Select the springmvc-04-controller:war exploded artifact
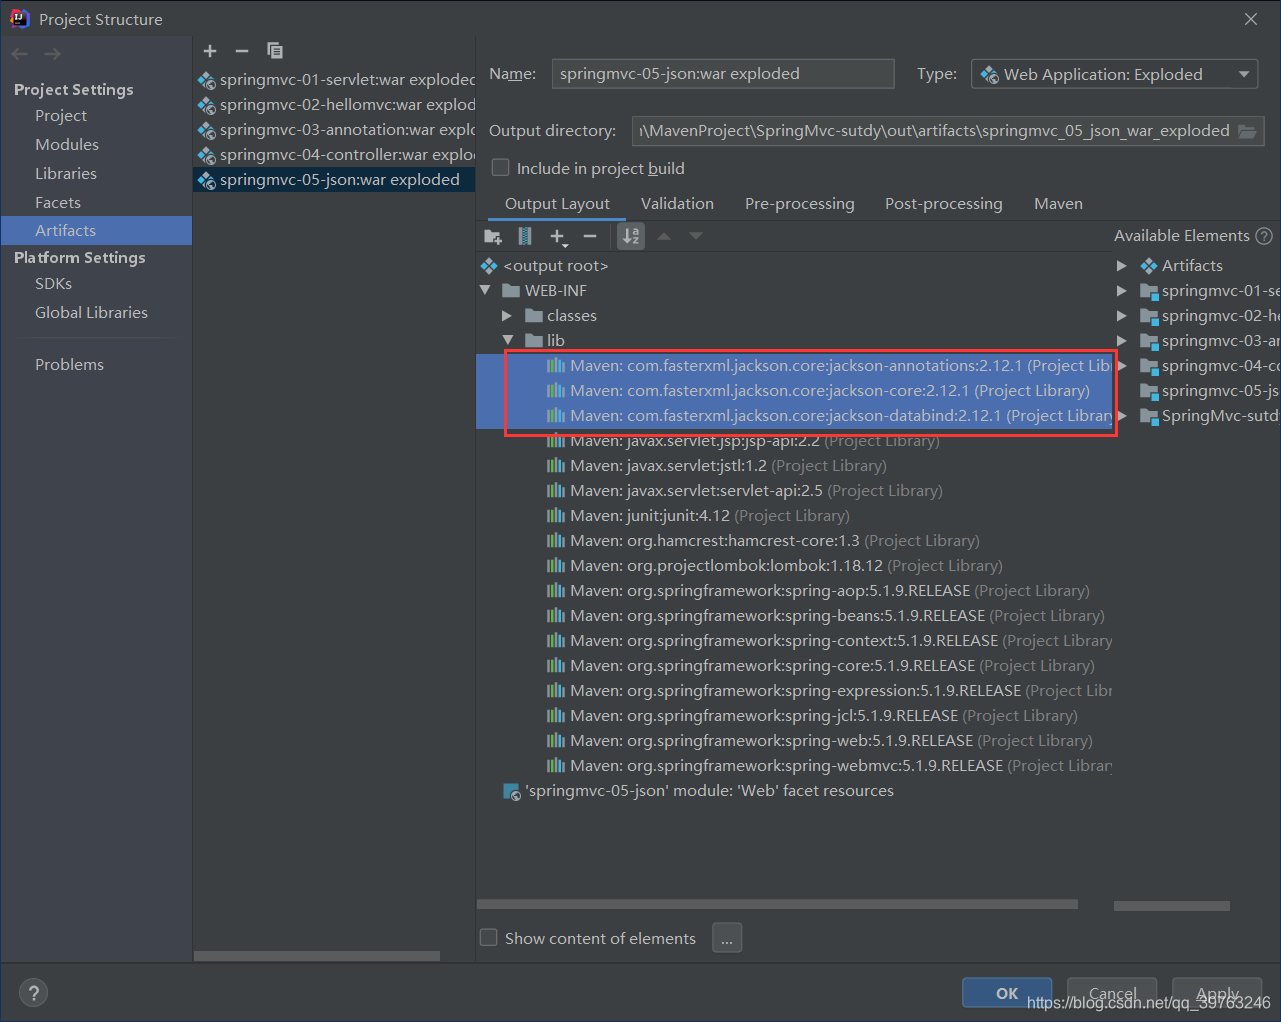Screen dimensions: 1281x1022 pos(335,155)
